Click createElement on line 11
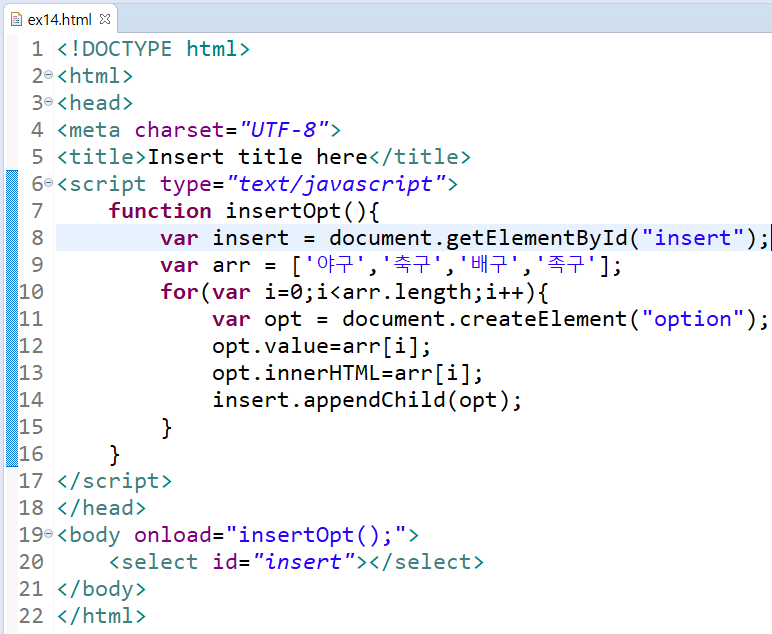Viewport: 772px width, 634px height. click(543, 319)
